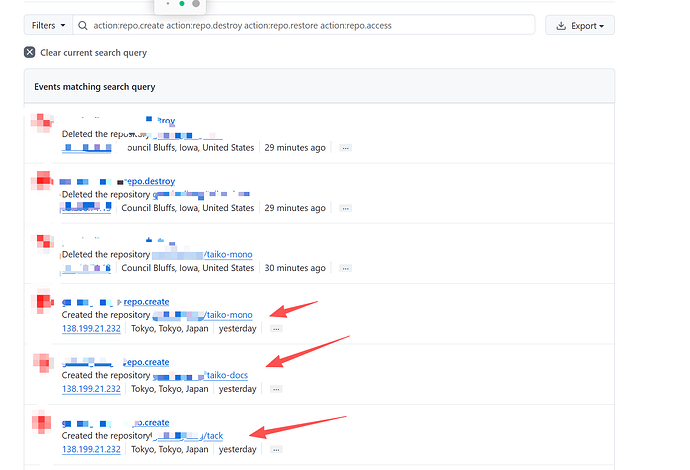Click user avatar of created taiko-docs event

click(x=43, y=363)
